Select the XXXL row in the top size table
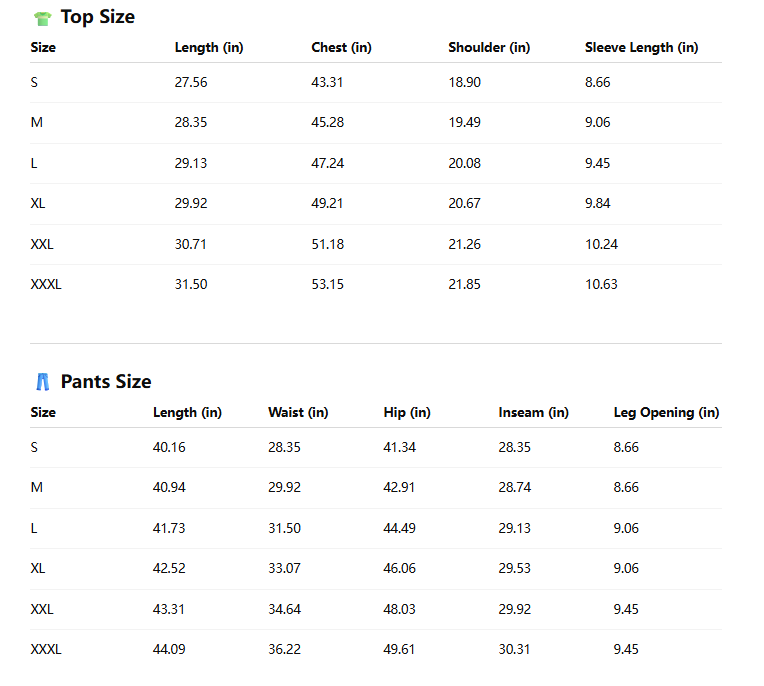This screenshot has width=764, height=686. [x=46, y=284]
